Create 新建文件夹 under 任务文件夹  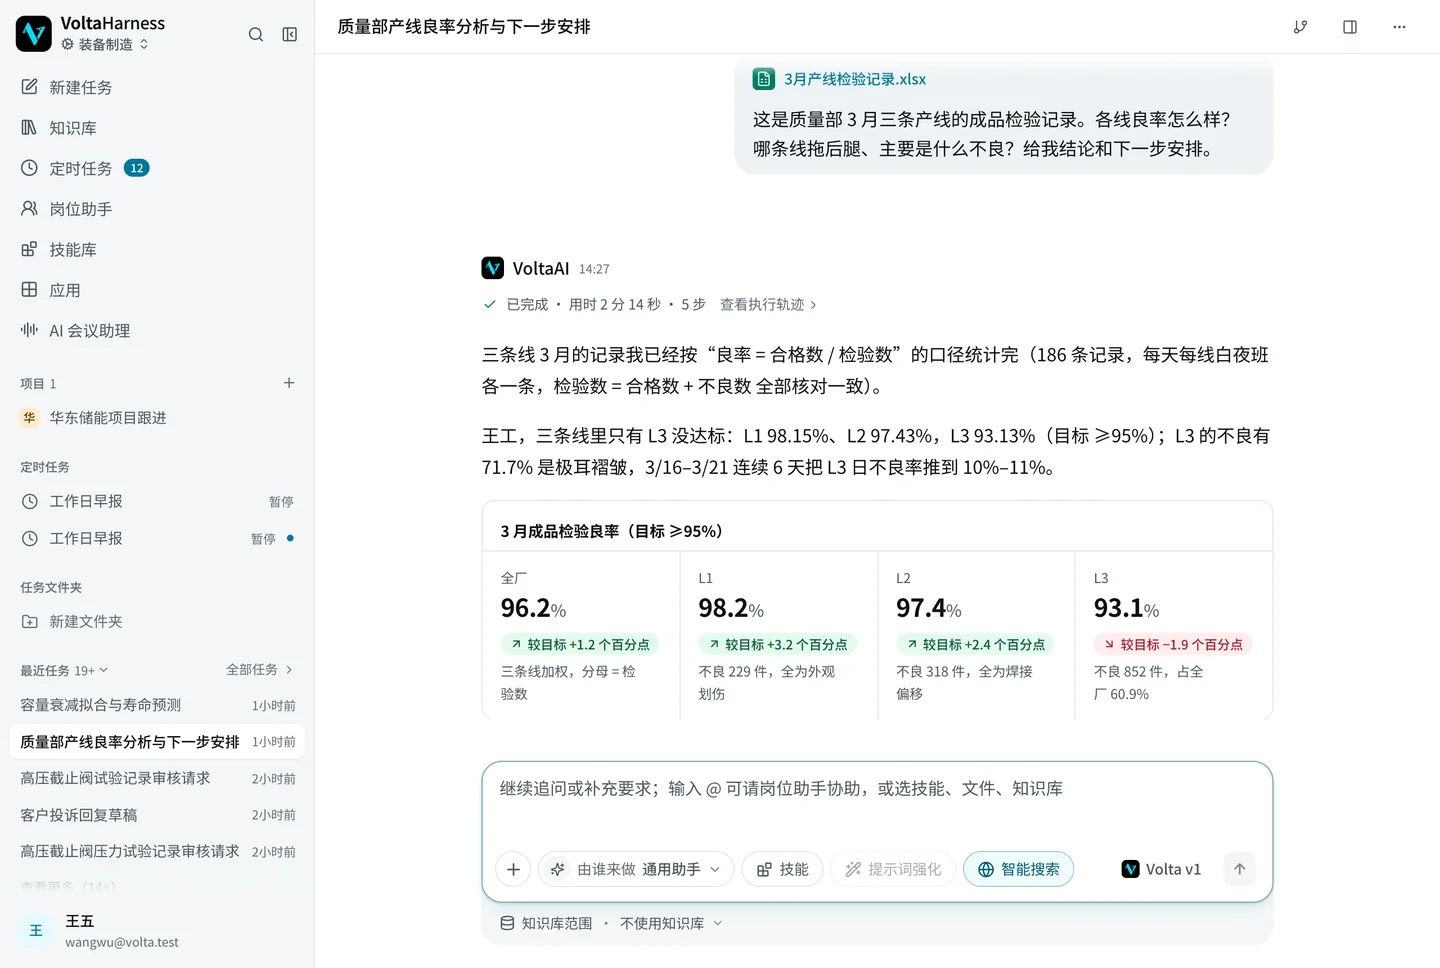pyautogui.click(x=157, y=621)
